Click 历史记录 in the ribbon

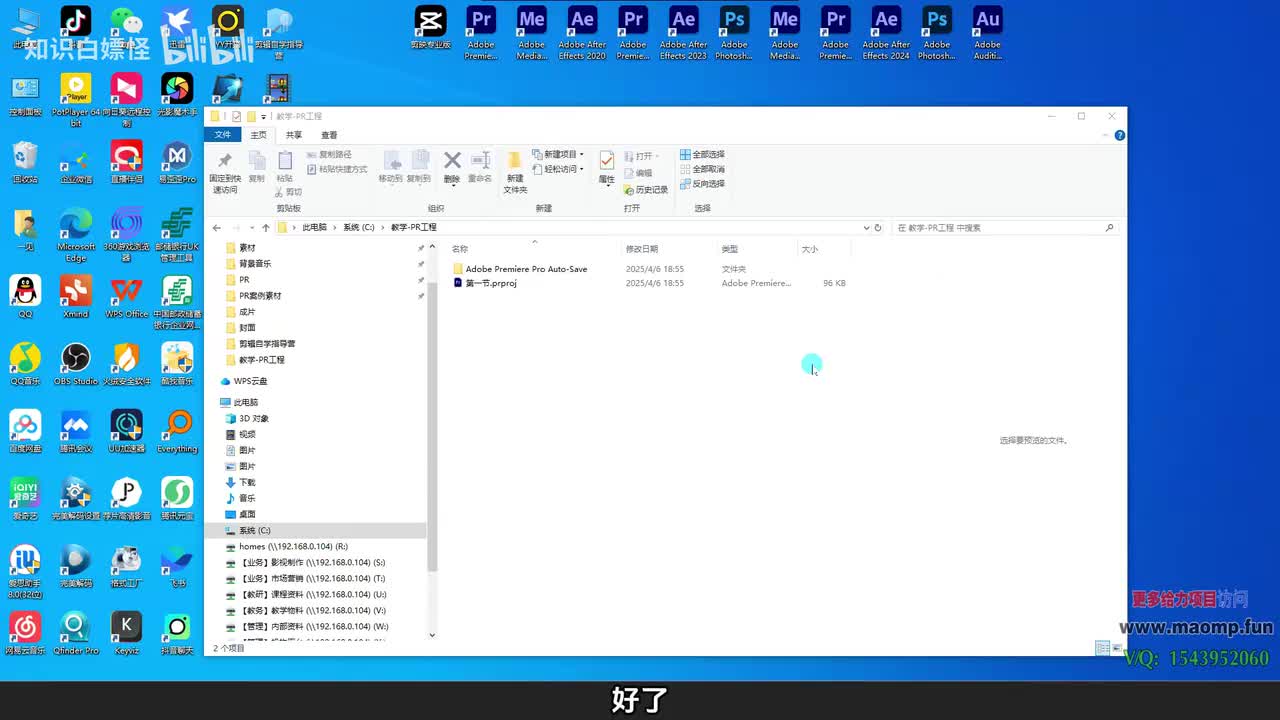(646, 190)
